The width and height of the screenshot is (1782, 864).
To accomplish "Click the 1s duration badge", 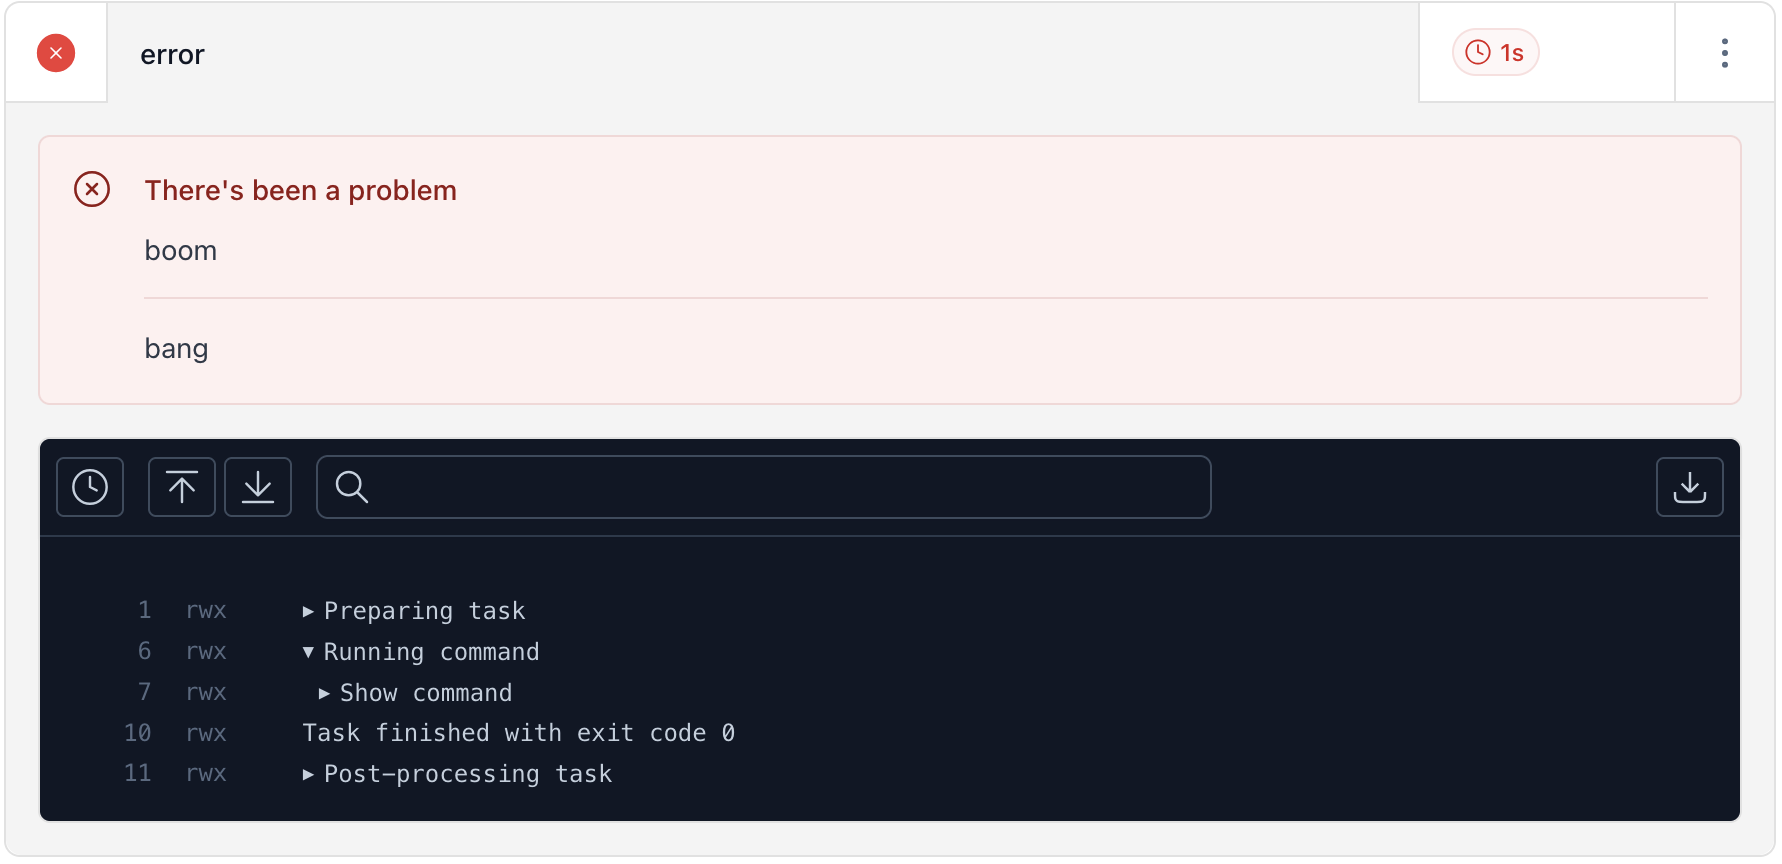I will pos(1495,53).
